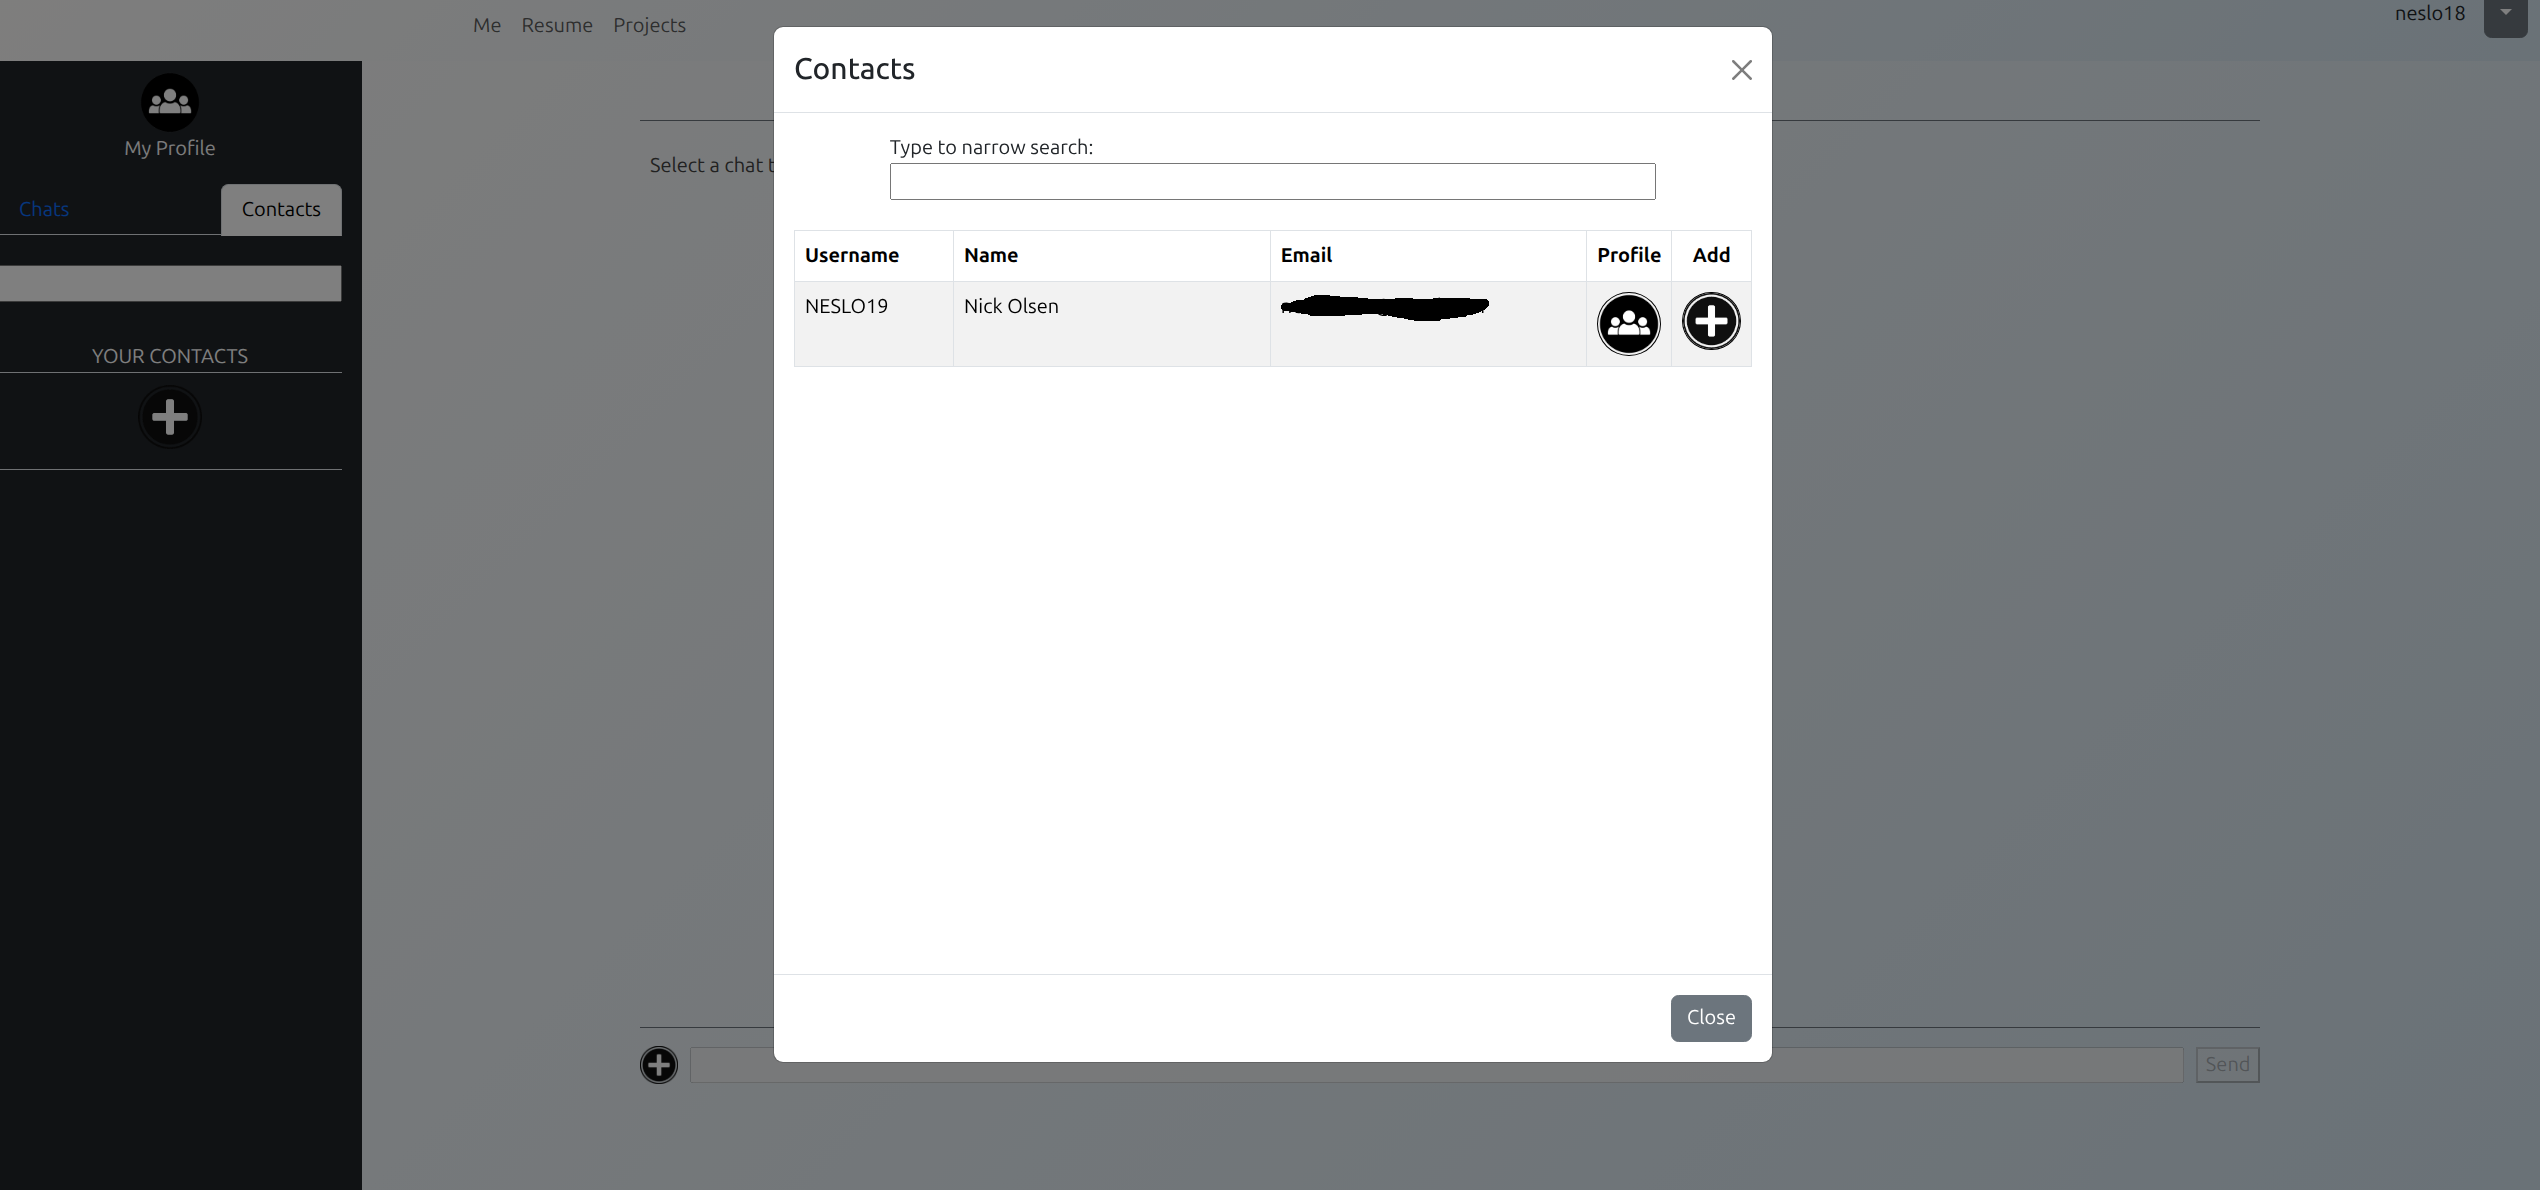The width and height of the screenshot is (2540, 1190).
Task: Select the NESLO19 username cell
Action: [x=847, y=306]
